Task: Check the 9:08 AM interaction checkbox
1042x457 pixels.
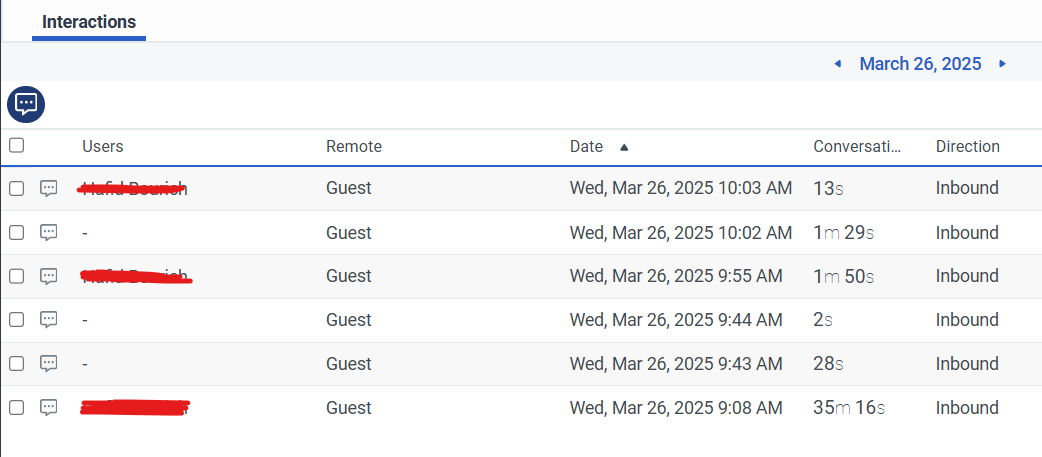Action: 16,408
